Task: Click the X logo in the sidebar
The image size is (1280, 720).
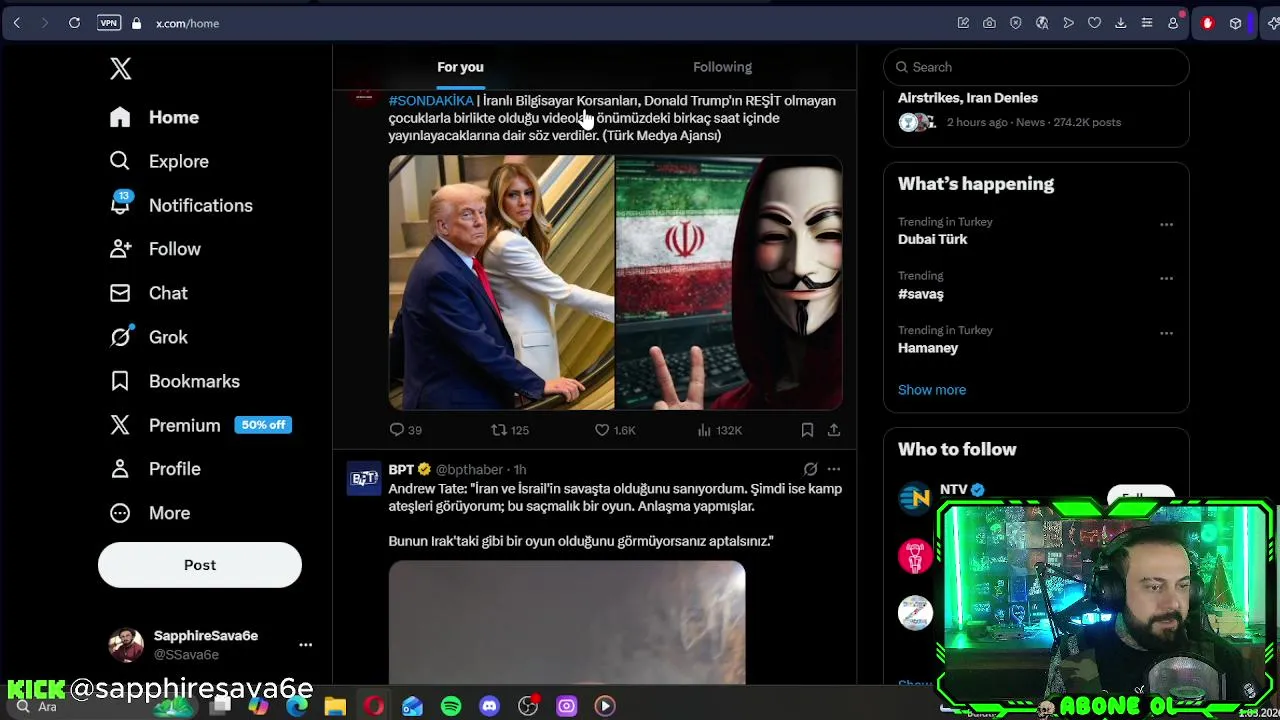Action: pos(120,68)
